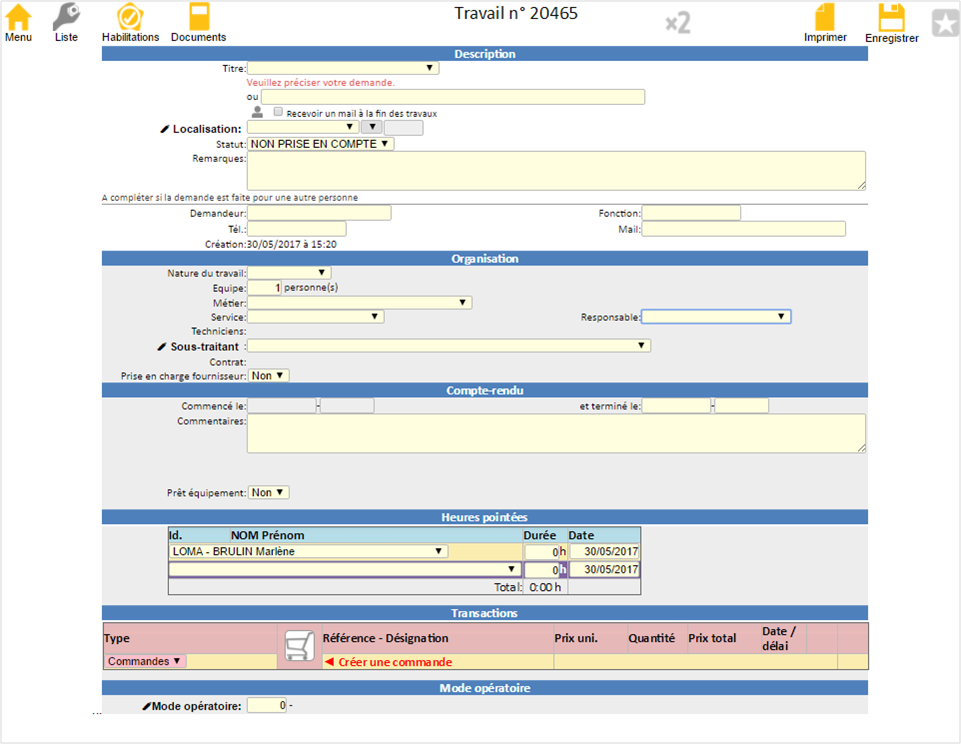The width and height of the screenshot is (961, 744).
Task: Open the small second Localisation dropdown
Action: (x=372, y=127)
